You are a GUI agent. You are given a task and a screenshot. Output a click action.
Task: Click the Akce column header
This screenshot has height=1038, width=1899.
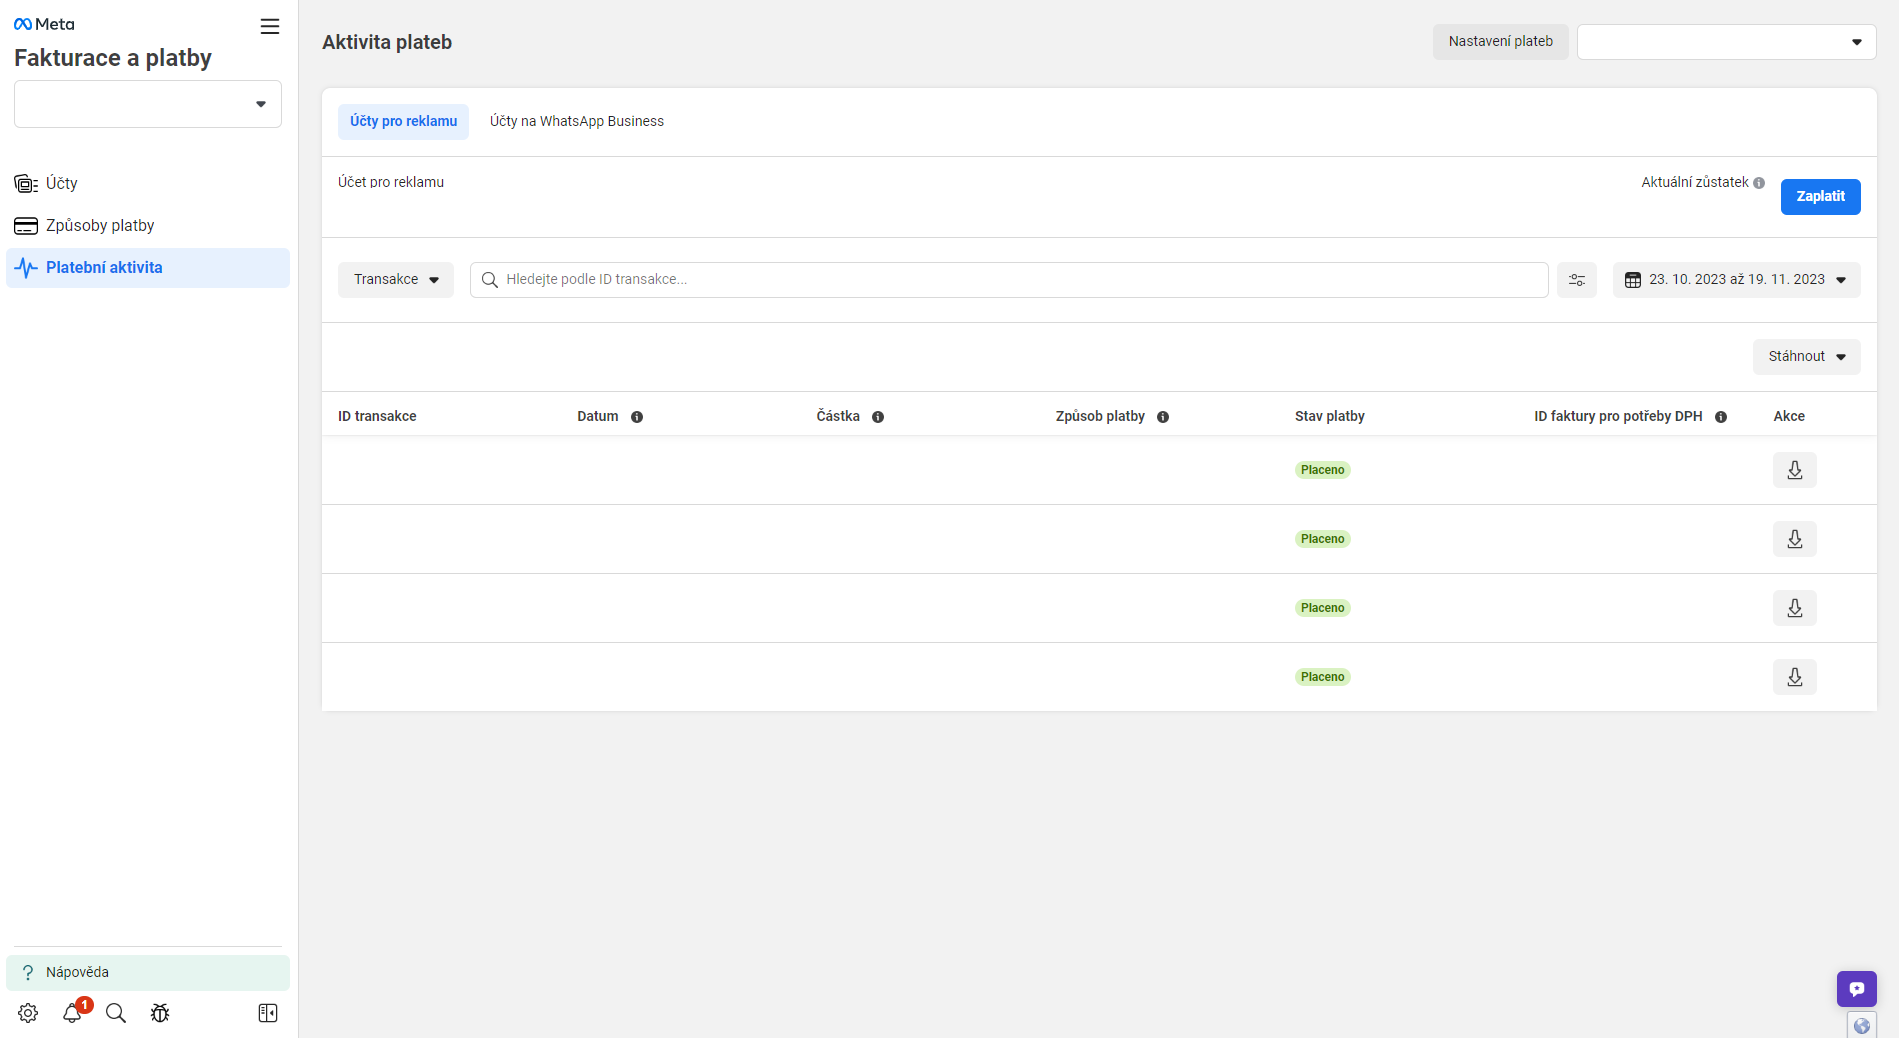[1789, 416]
